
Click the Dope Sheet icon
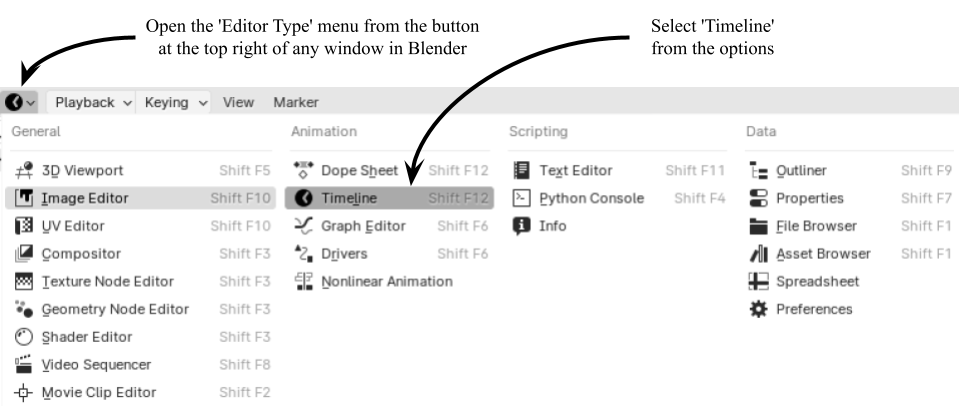pyautogui.click(x=304, y=171)
